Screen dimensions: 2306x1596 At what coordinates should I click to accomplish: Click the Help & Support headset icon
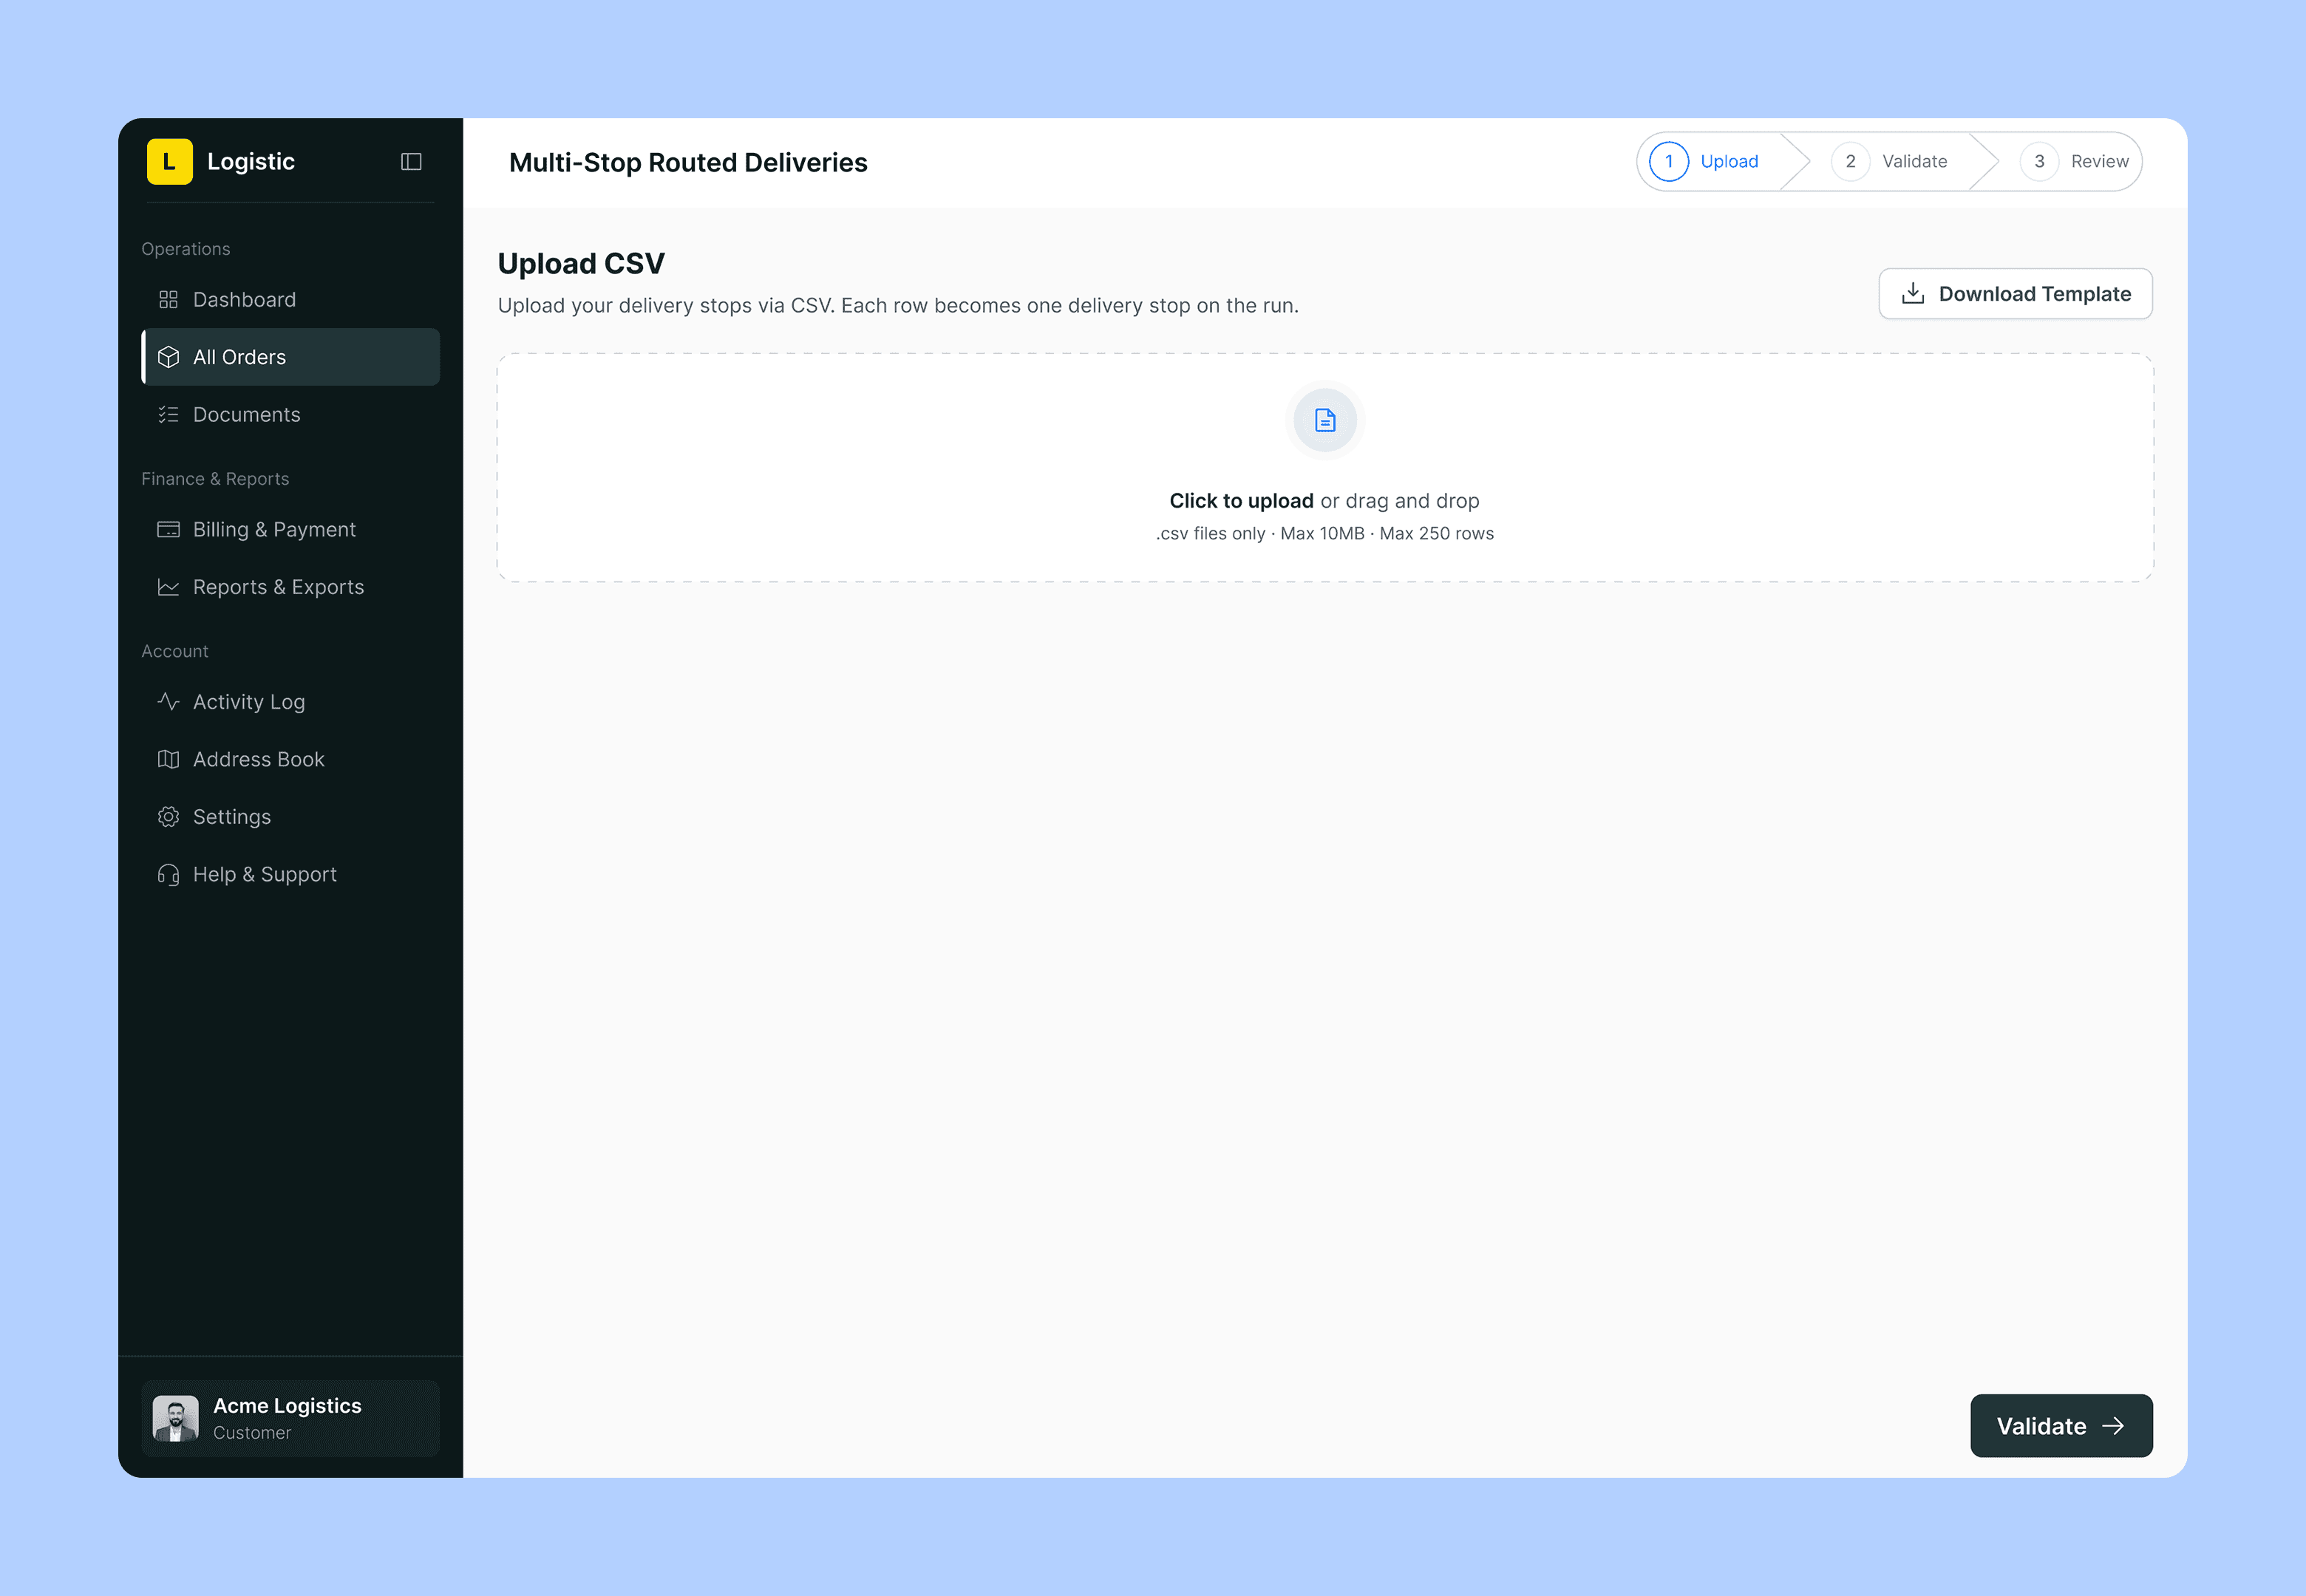tap(168, 875)
